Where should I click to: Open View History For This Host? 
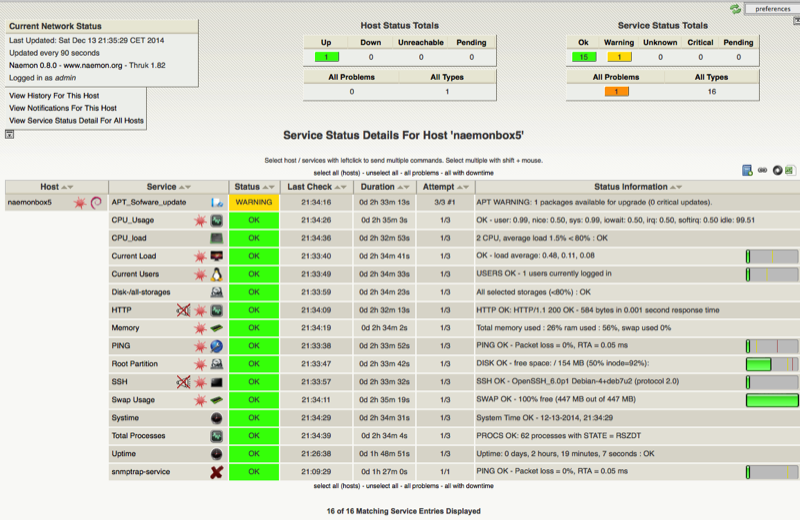click(x=55, y=95)
